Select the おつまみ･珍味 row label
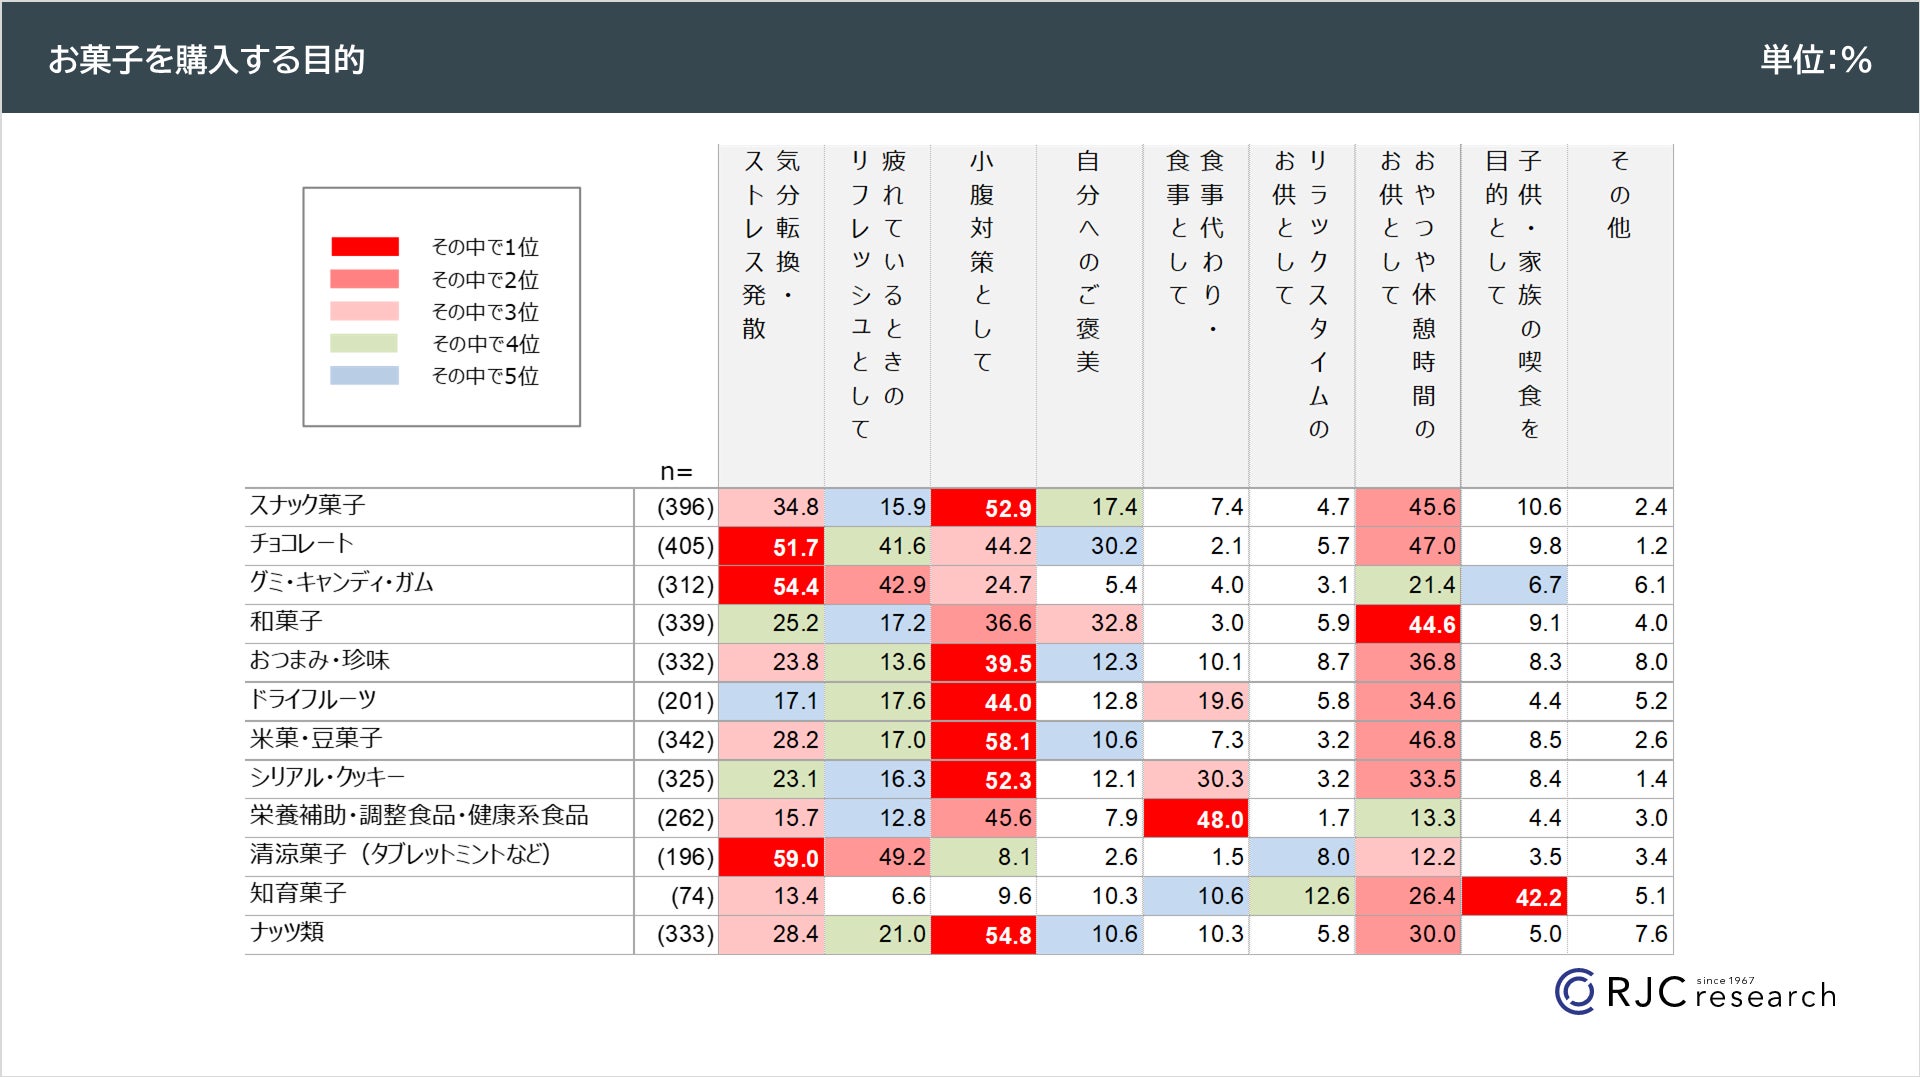This screenshot has height=1077, width=1920. click(x=320, y=661)
